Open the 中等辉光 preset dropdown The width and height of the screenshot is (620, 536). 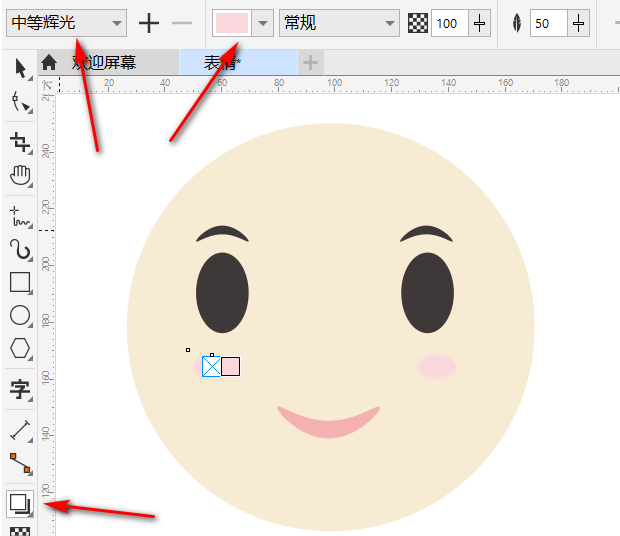[x=117, y=23]
